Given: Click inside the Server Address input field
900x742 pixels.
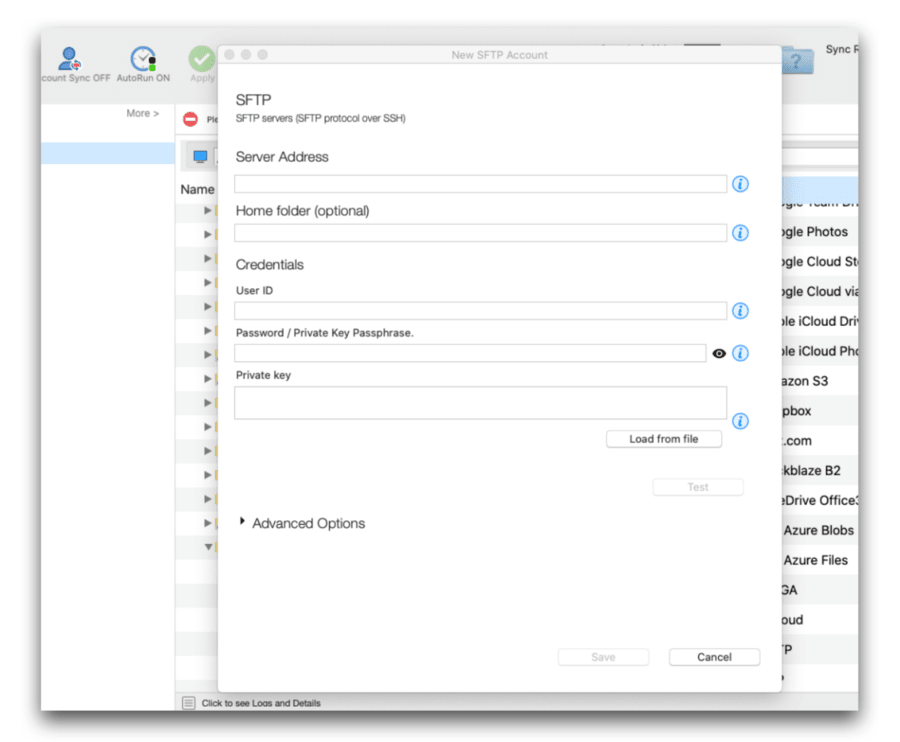Looking at the screenshot, I should 480,184.
